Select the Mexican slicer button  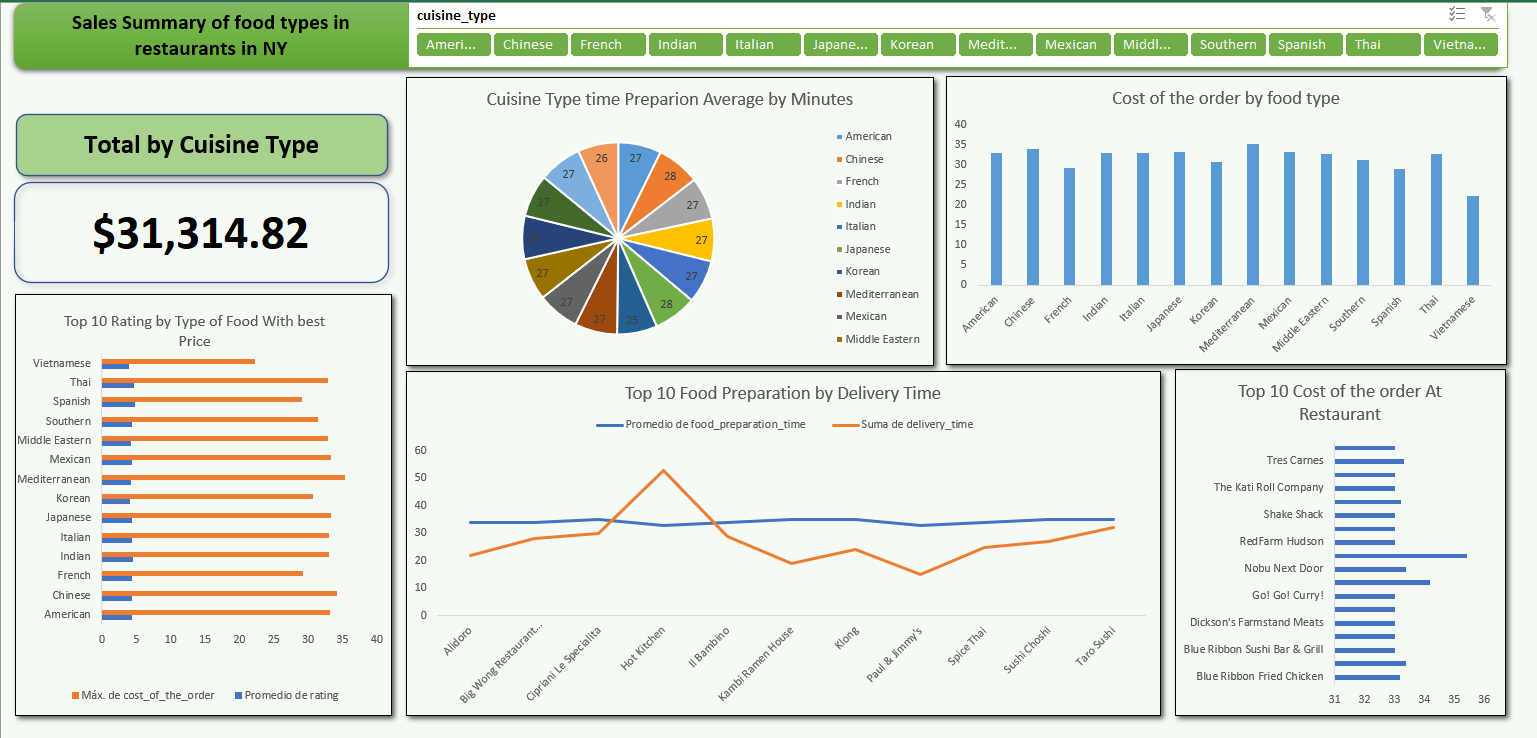pyautogui.click(x=1073, y=44)
